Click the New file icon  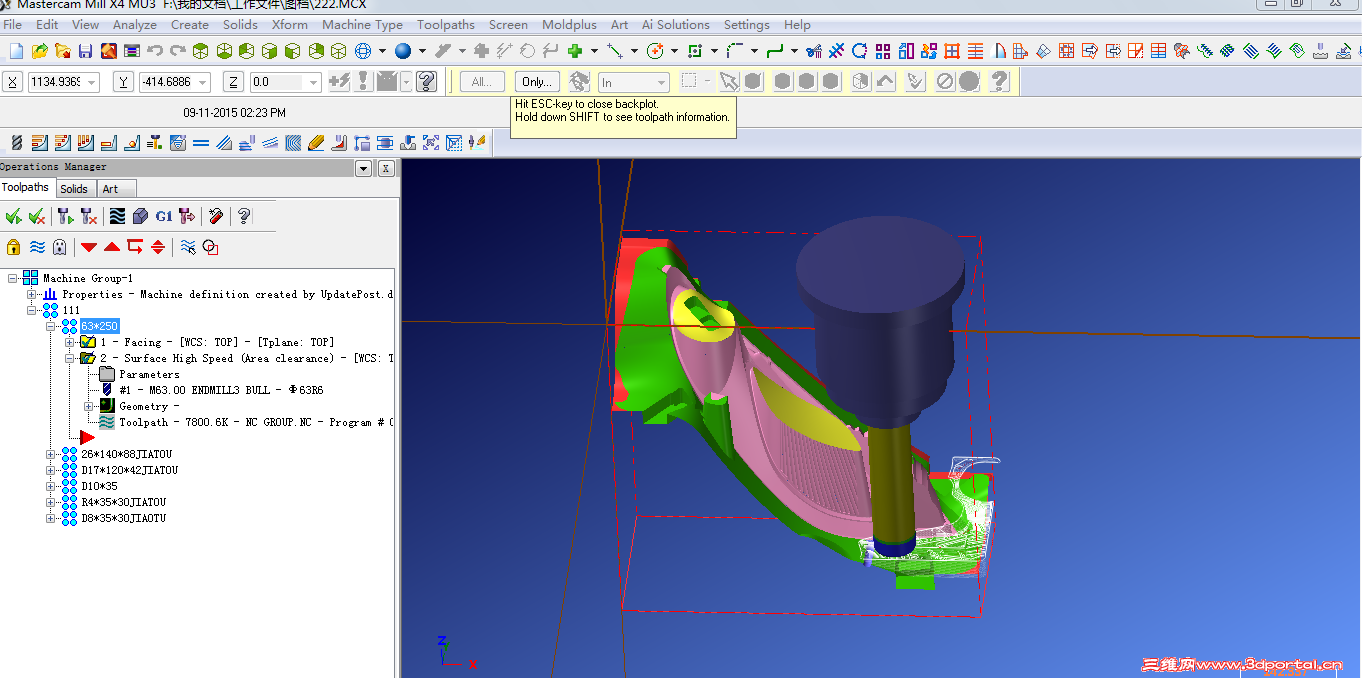click(x=16, y=50)
